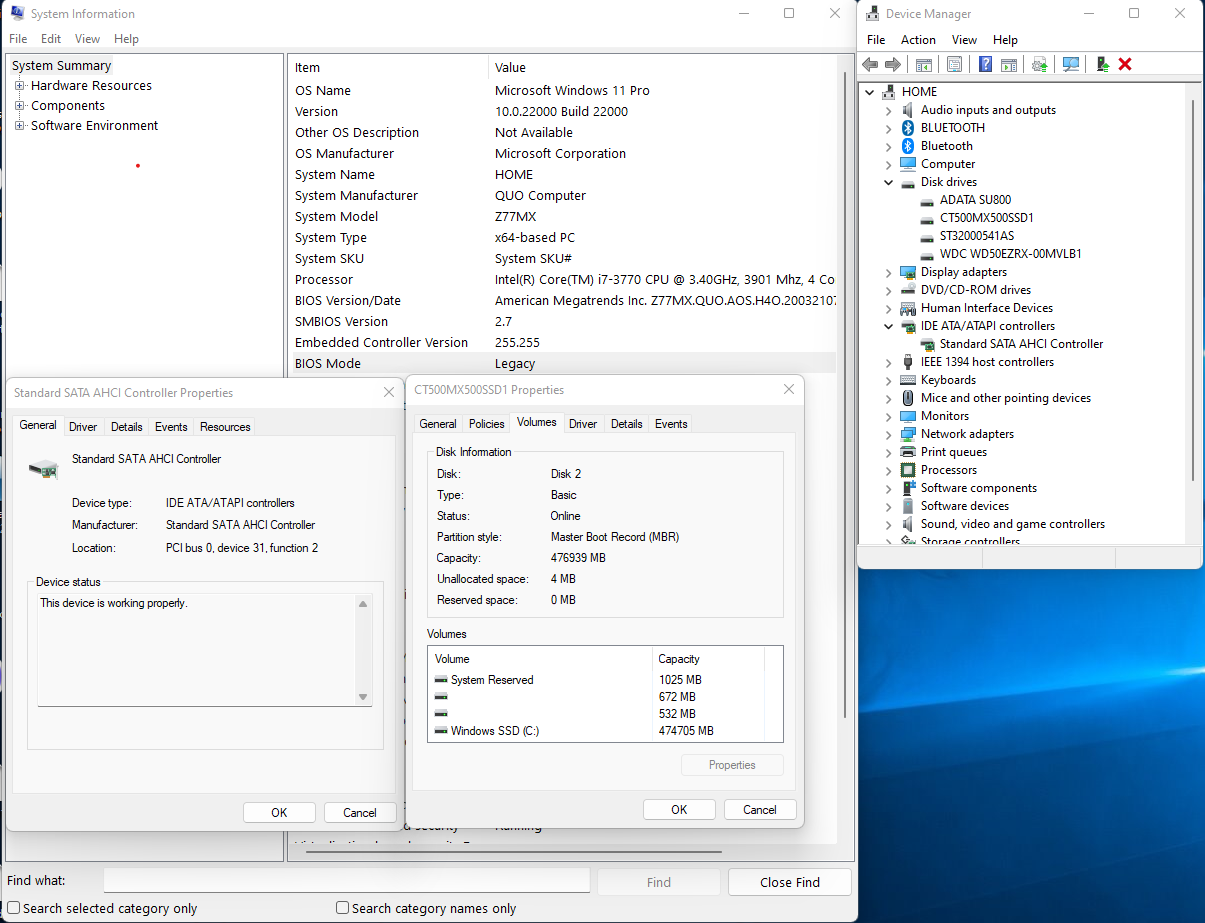
Task: Click the Keyboards category icon
Action: pyautogui.click(x=908, y=380)
